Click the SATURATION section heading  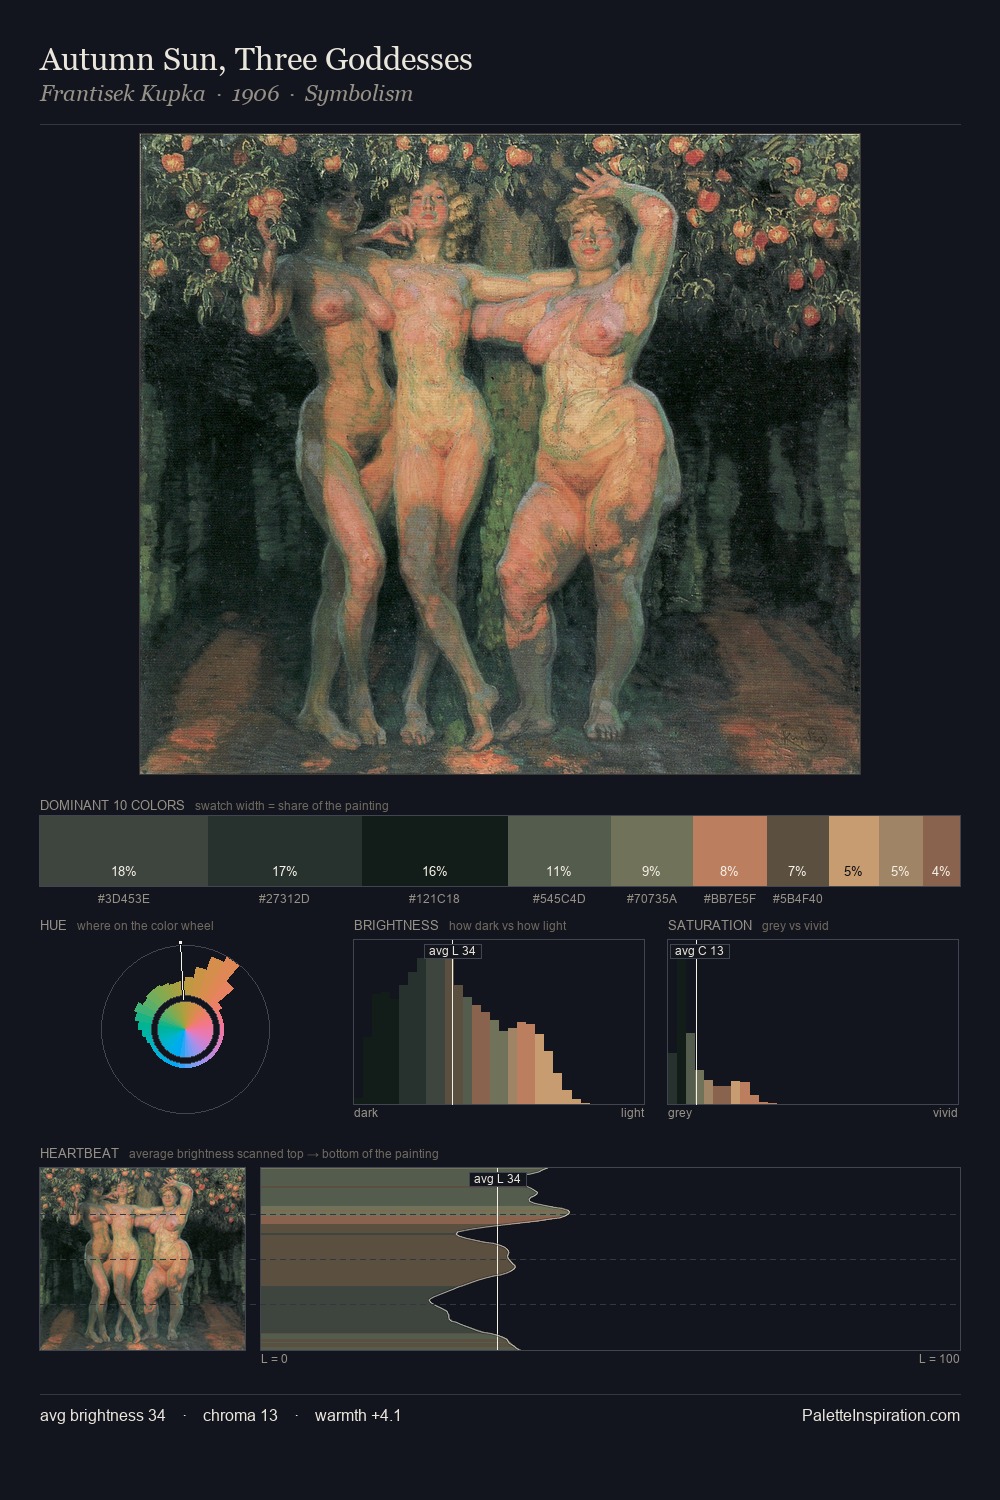click(x=710, y=925)
